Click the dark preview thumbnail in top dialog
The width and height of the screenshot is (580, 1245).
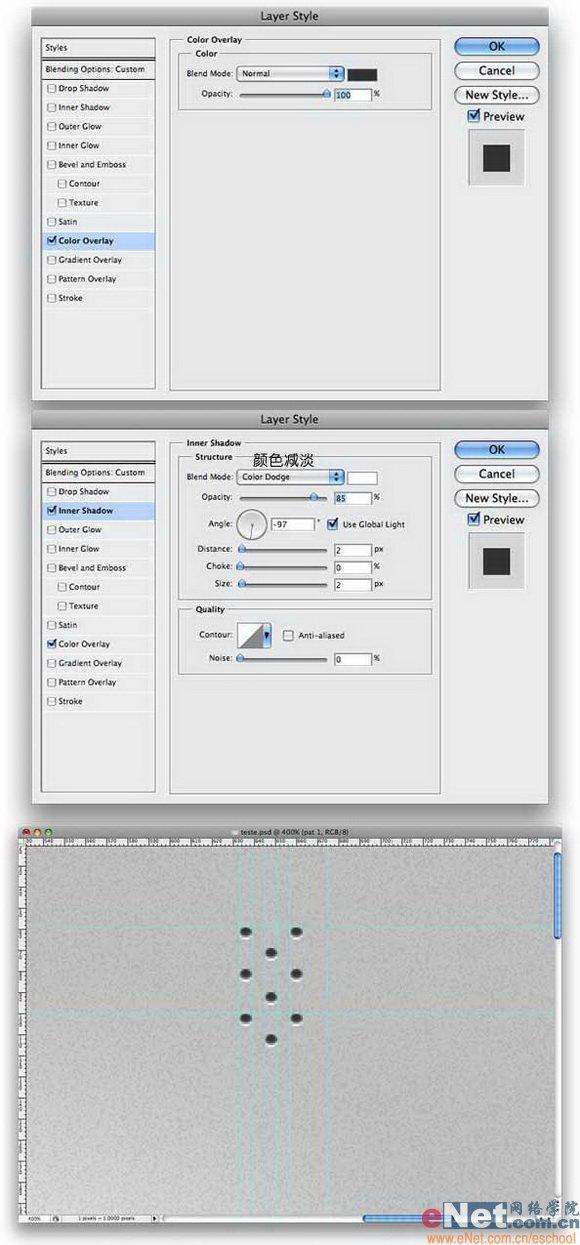(497, 157)
